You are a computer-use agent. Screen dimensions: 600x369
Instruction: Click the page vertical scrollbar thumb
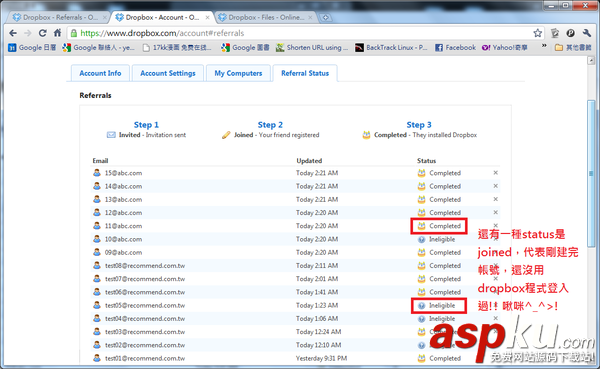(591, 174)
